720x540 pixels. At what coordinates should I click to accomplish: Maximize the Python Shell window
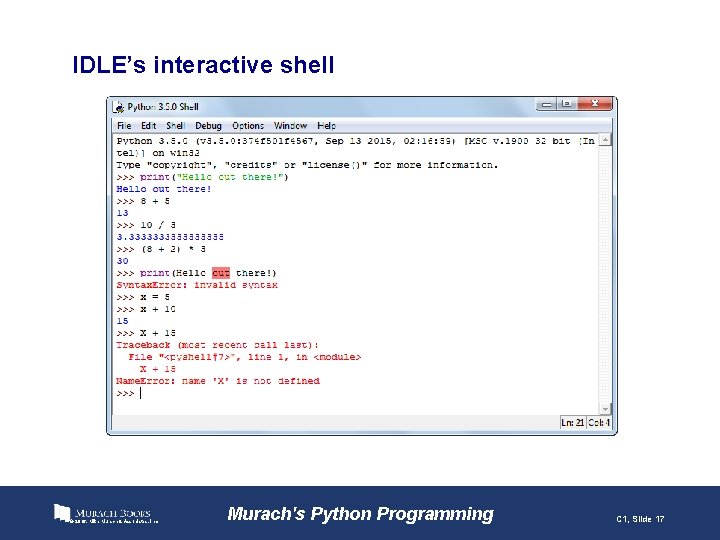(567, 104)
